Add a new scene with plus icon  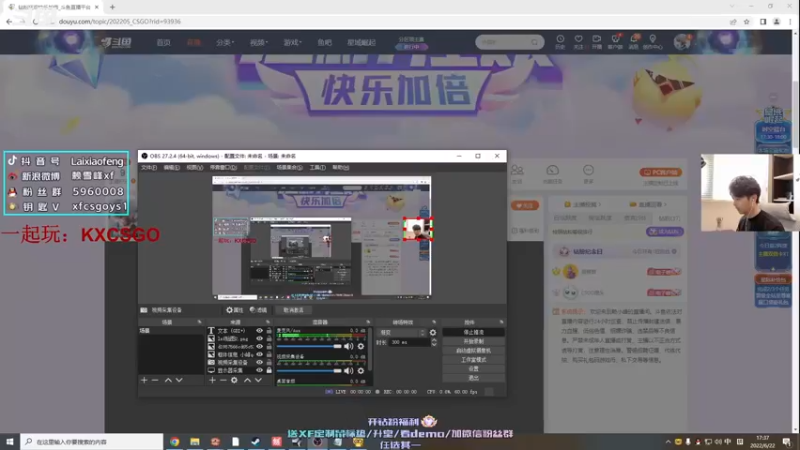pos(144,380)
